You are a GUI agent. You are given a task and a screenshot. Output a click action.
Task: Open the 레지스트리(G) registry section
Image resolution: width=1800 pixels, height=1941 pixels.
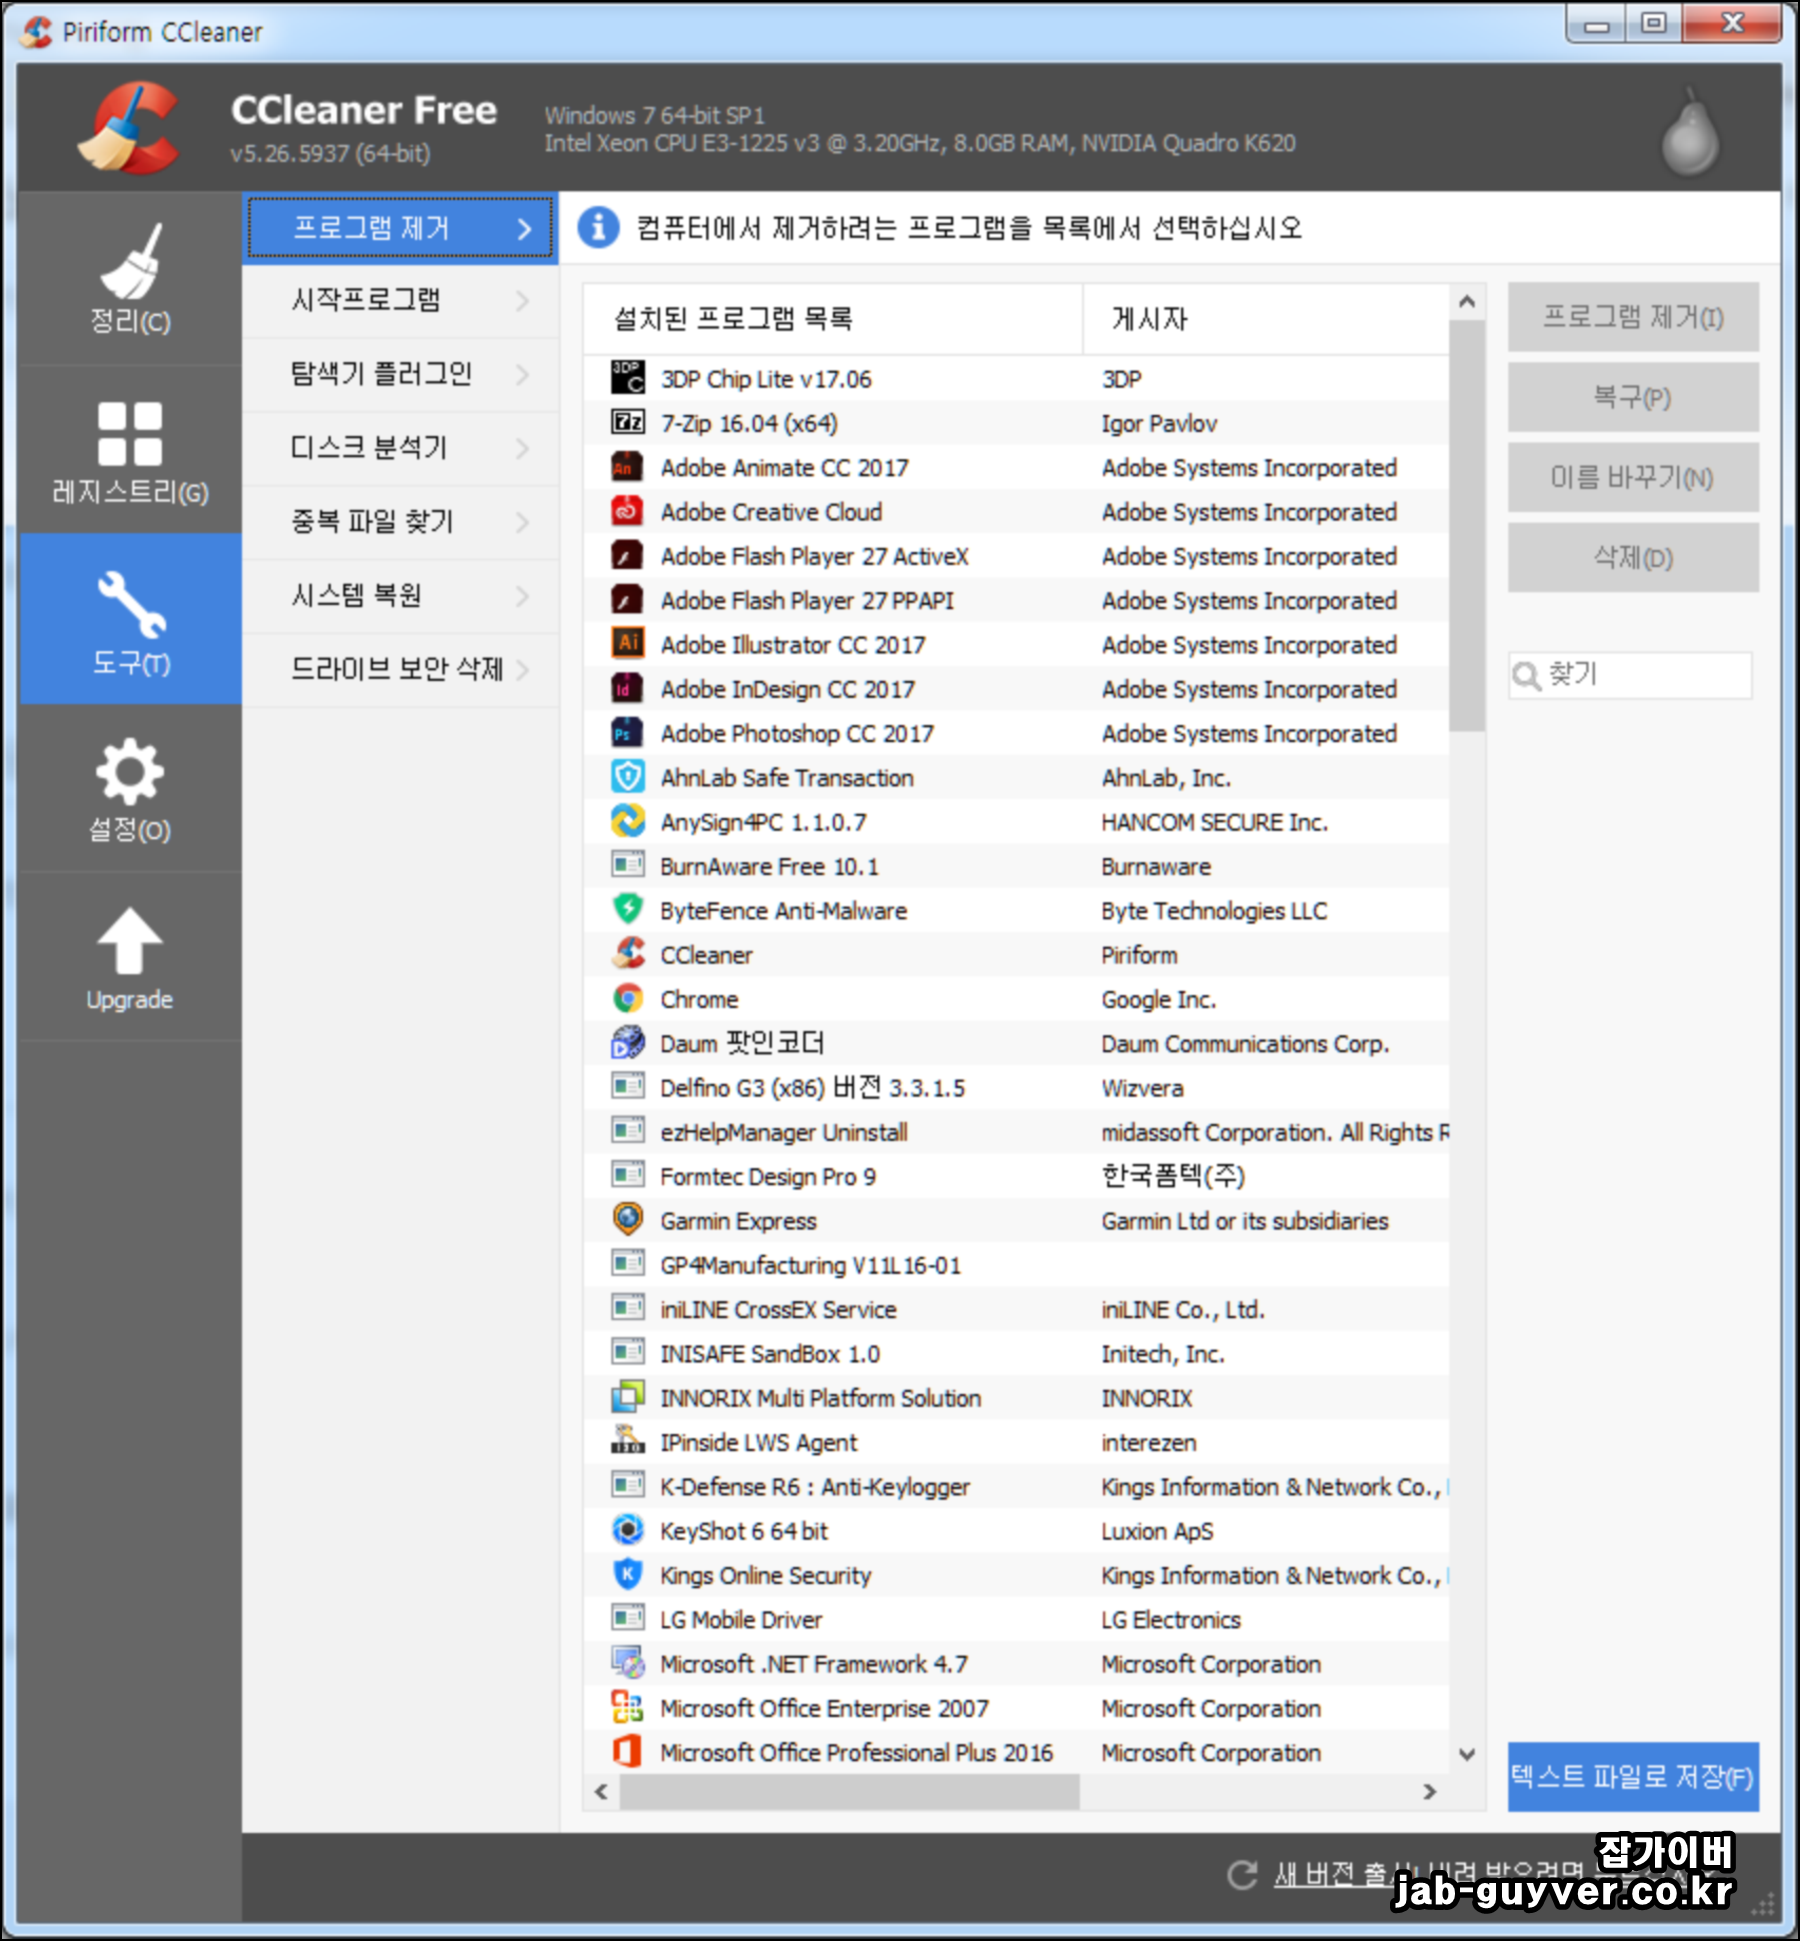(130, 449)
